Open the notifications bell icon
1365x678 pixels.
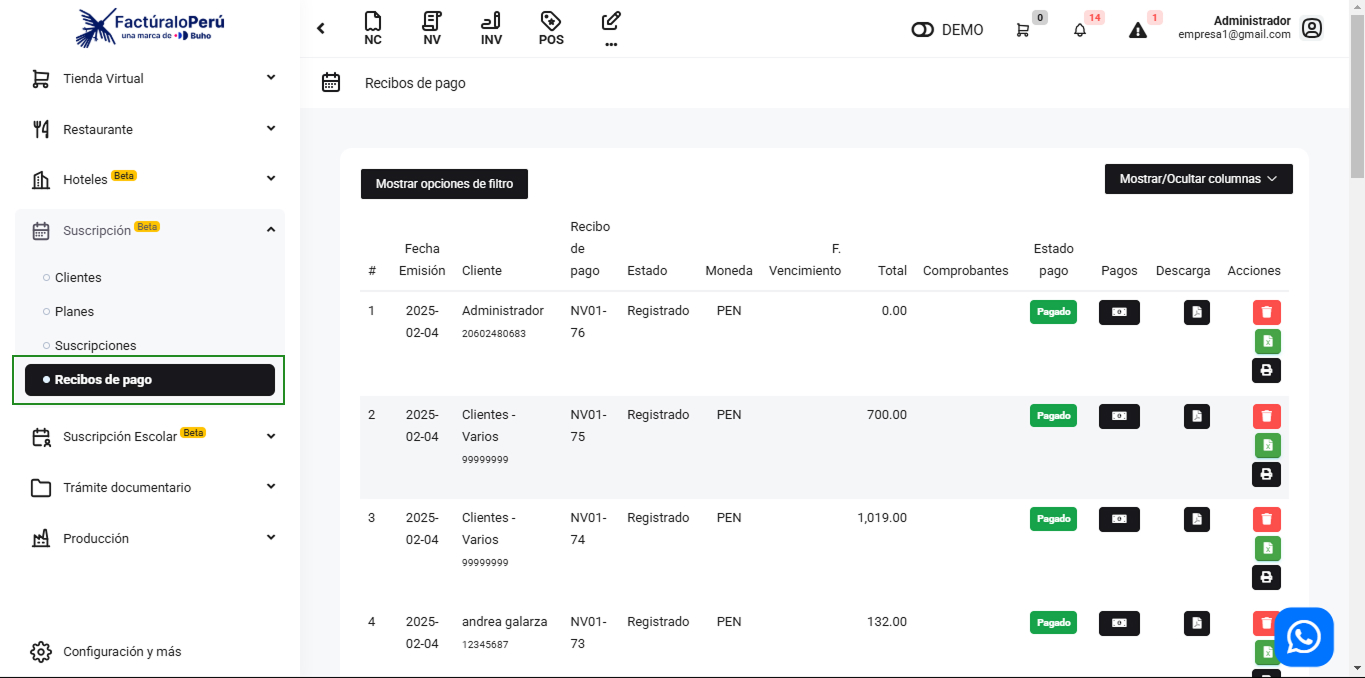pyautogui.click(x=1080, y=30)
